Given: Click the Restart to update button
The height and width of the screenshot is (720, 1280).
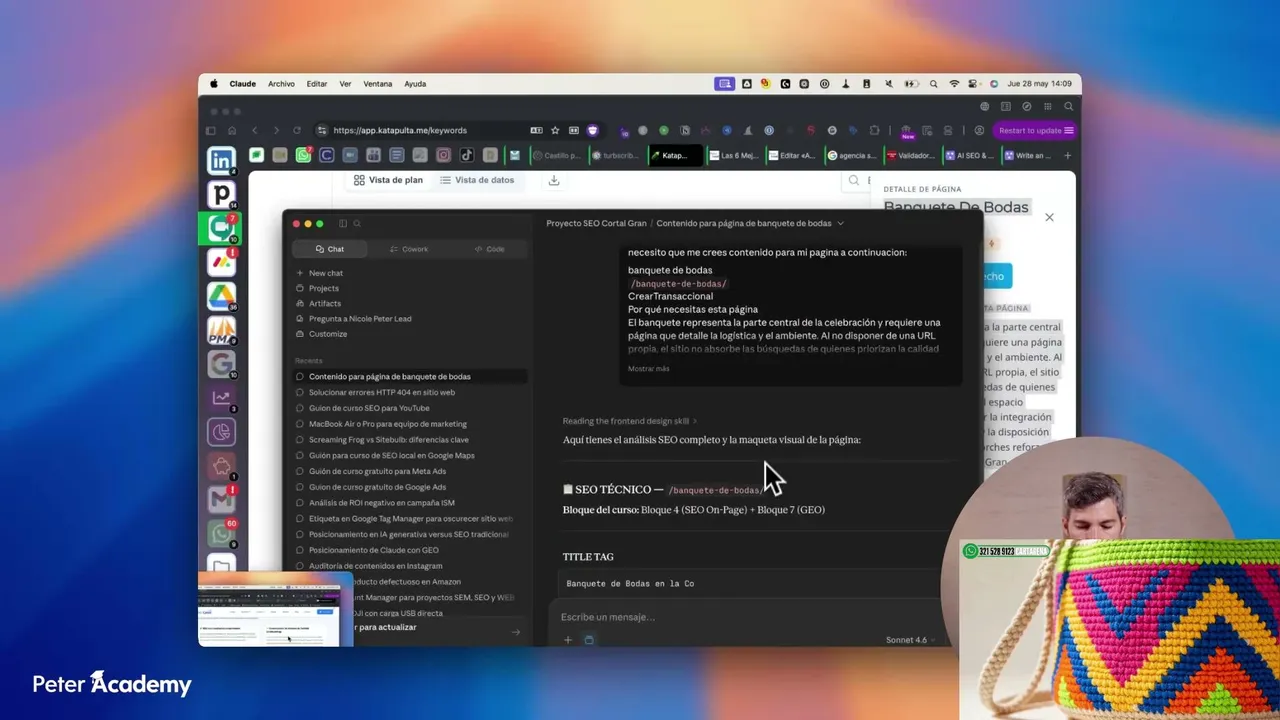Looking at the screenshot, I should pyautogui.click(x=1036, y=130).
